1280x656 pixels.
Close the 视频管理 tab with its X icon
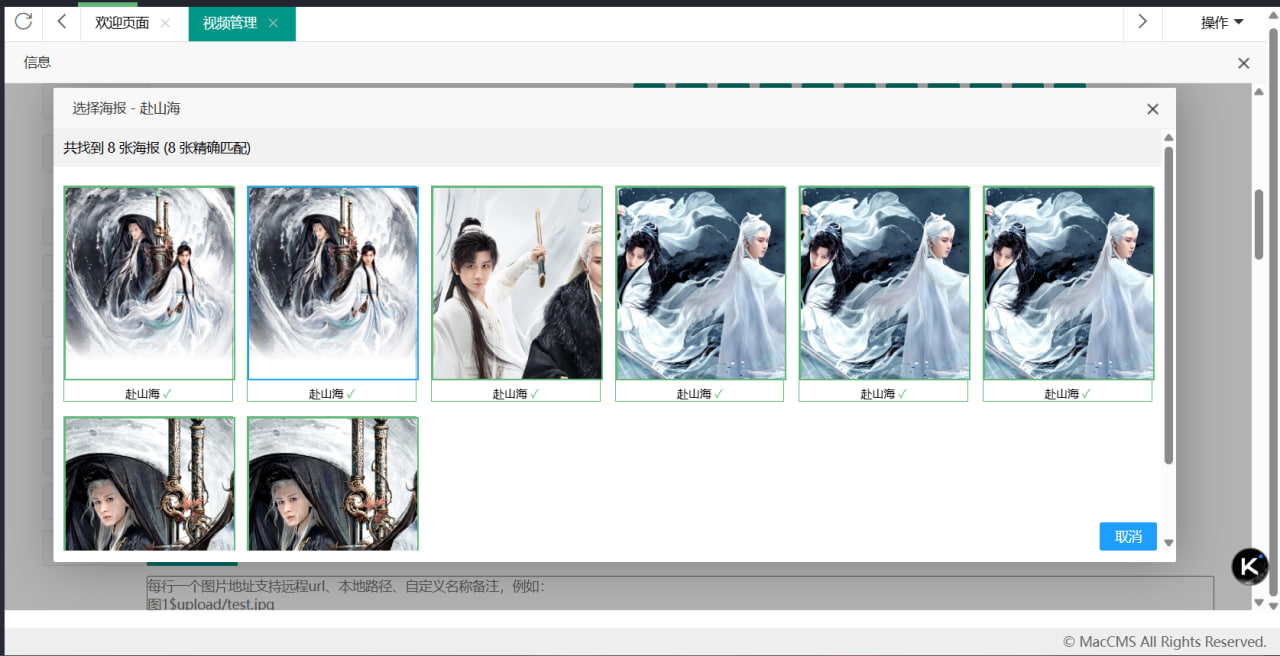273,23
